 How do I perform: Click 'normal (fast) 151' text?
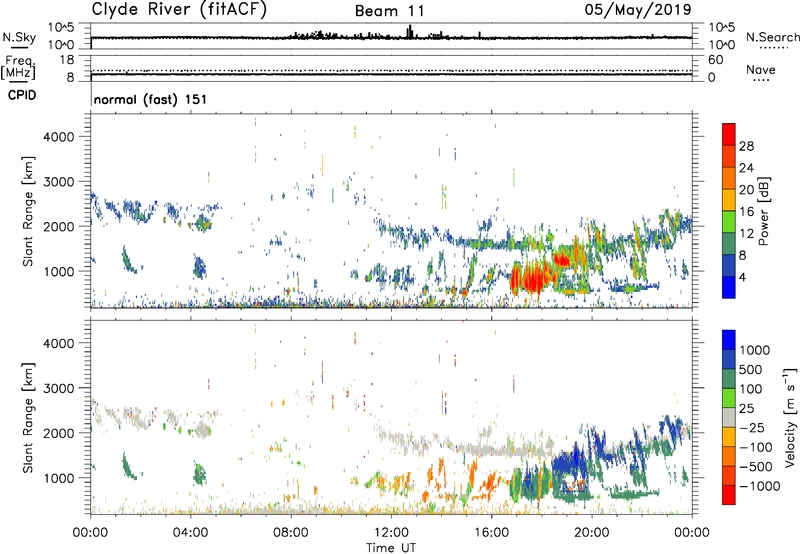click(x=151, y=99)
